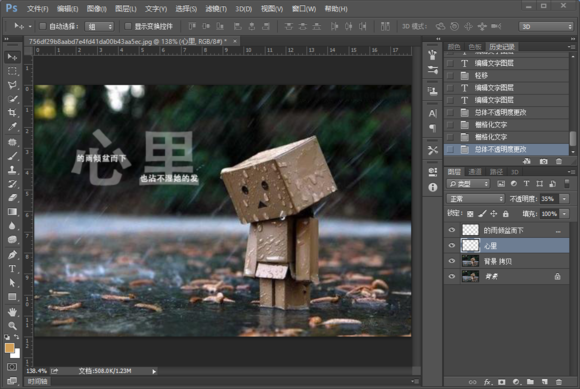Select the Eraser tool
Viewport: 580px width, 389px height.
click(x=12, y=198)
